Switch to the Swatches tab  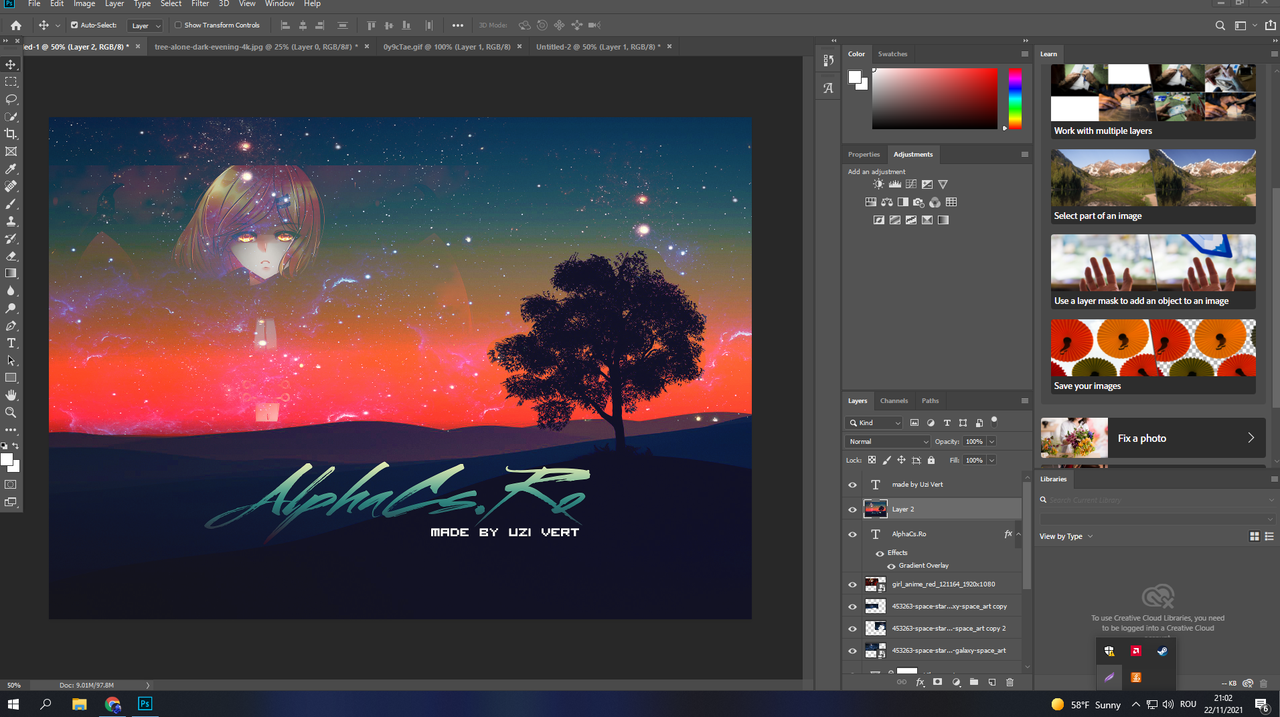pyautogui.click(x=893, y=54)
